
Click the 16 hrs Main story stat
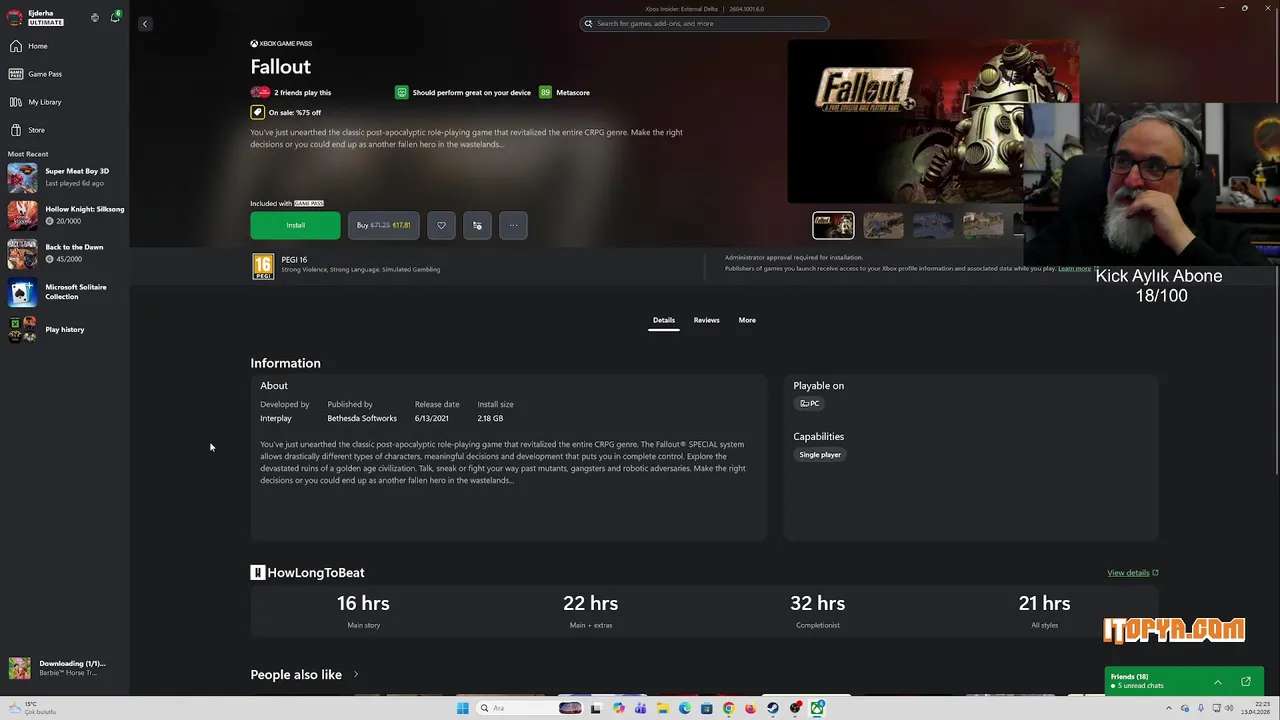click(363, 611)
